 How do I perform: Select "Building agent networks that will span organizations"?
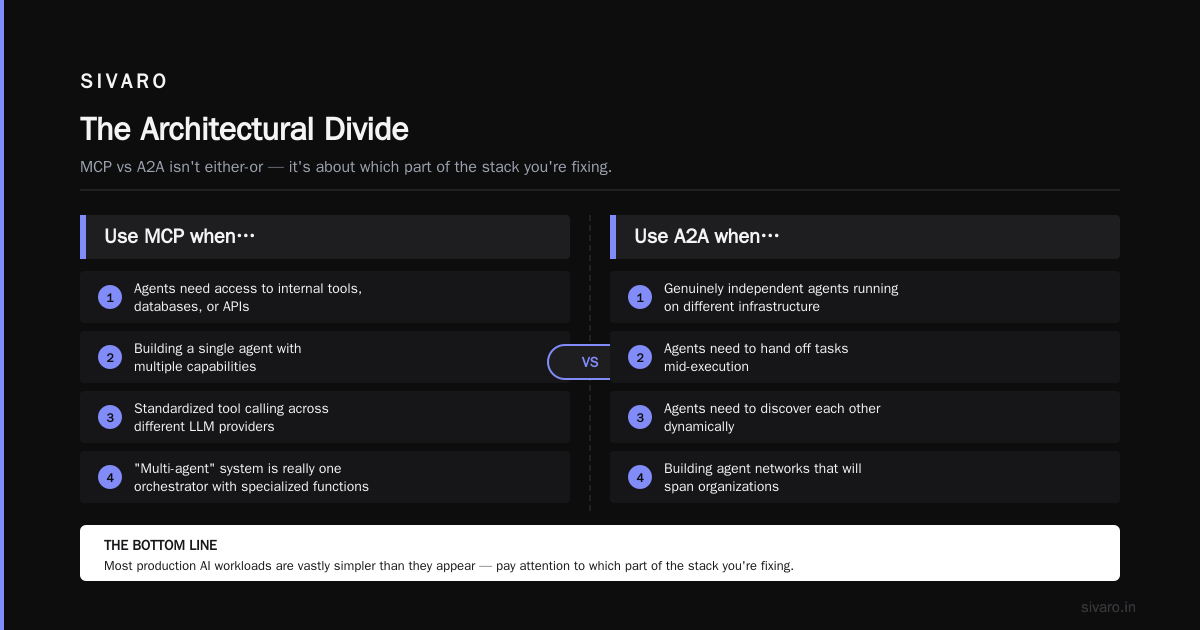763,477
